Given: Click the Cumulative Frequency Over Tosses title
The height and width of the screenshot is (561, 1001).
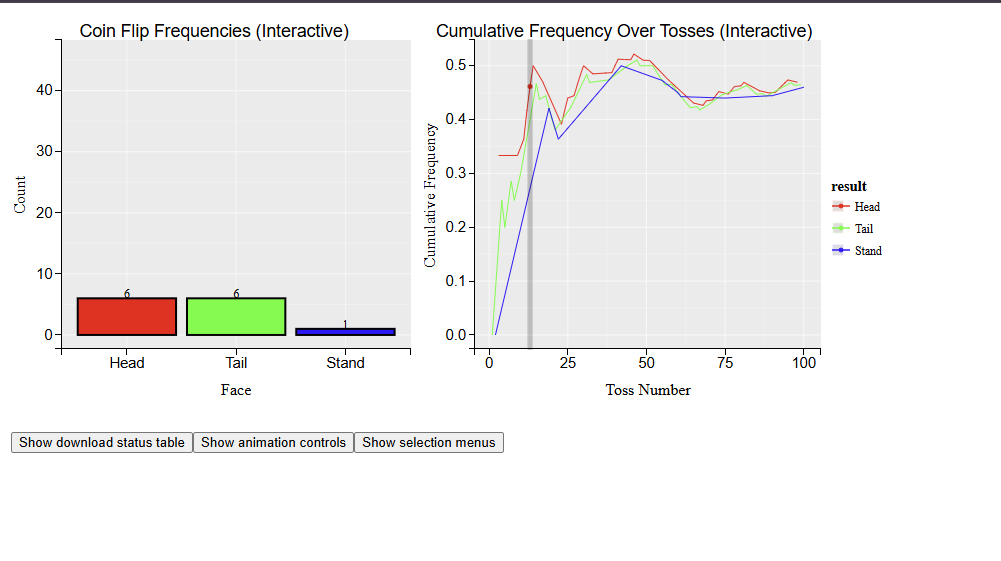Looking at the screenshot, I should pyautogui.click(x=624, y=32).
